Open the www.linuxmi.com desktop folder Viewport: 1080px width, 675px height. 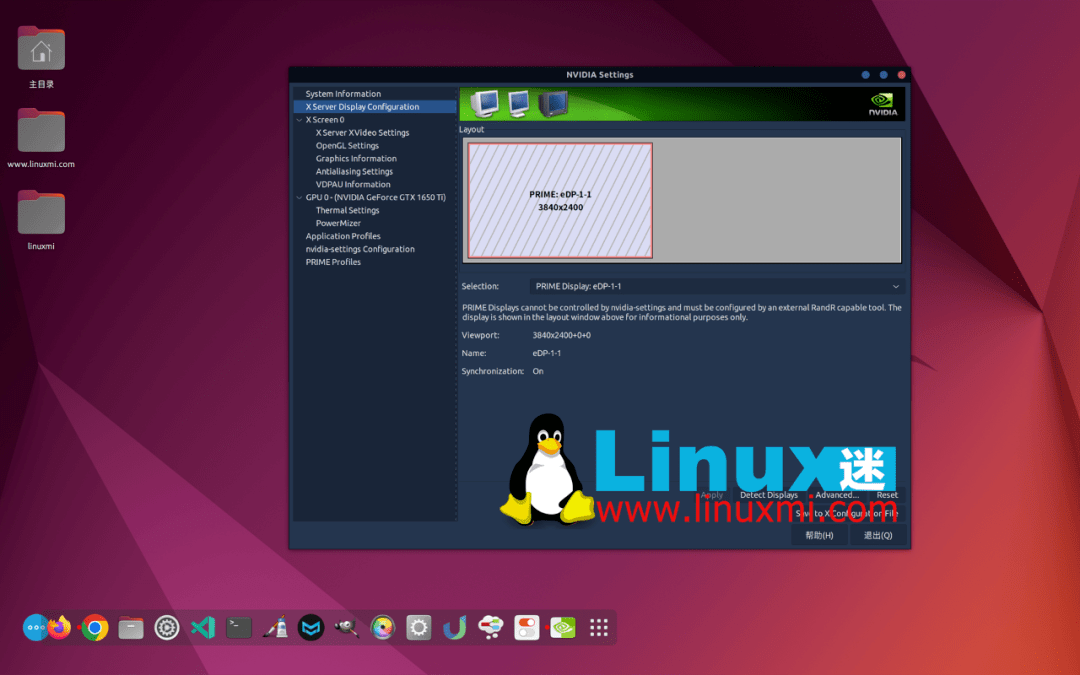[x=41, y=138]
